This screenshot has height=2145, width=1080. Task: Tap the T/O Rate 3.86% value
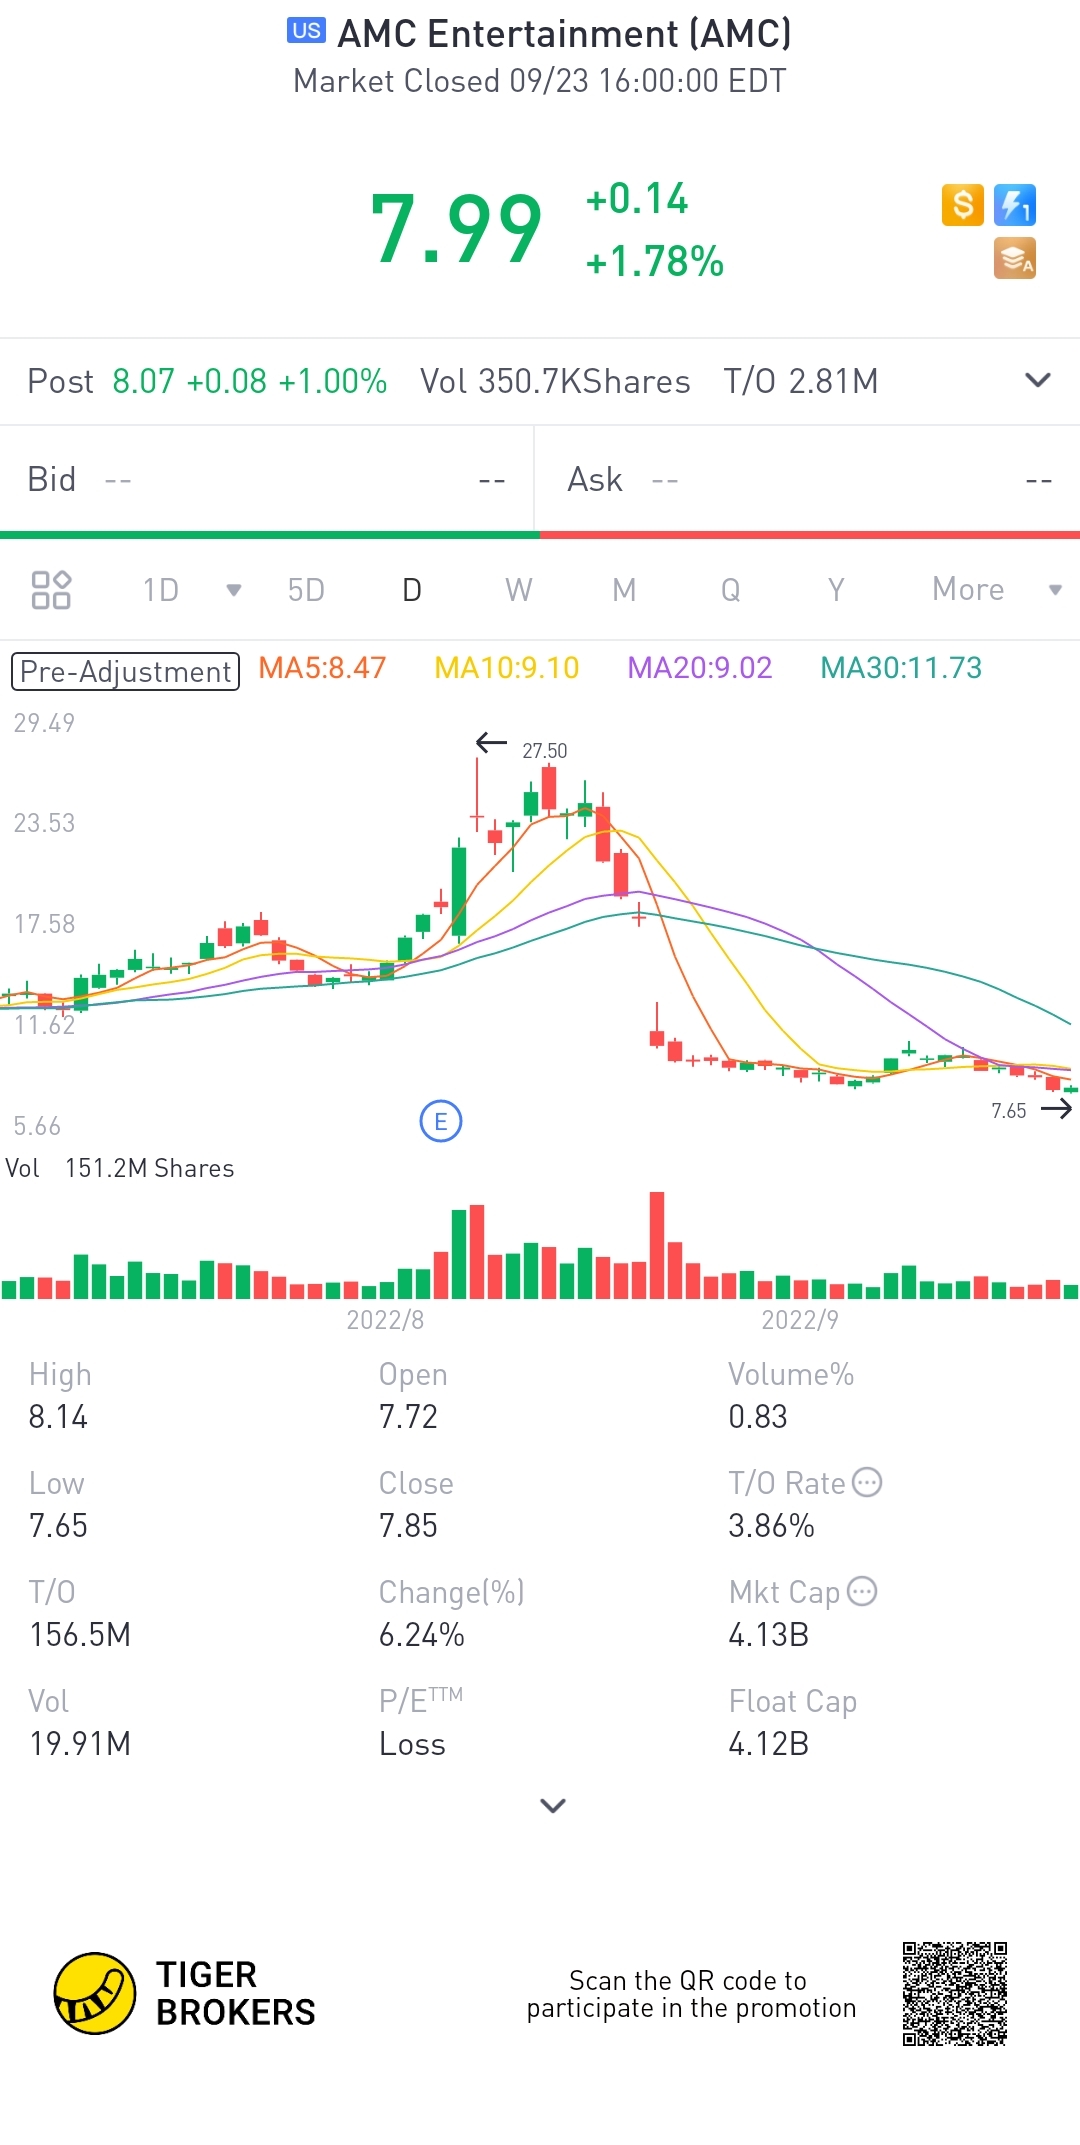click(771, 1526)
